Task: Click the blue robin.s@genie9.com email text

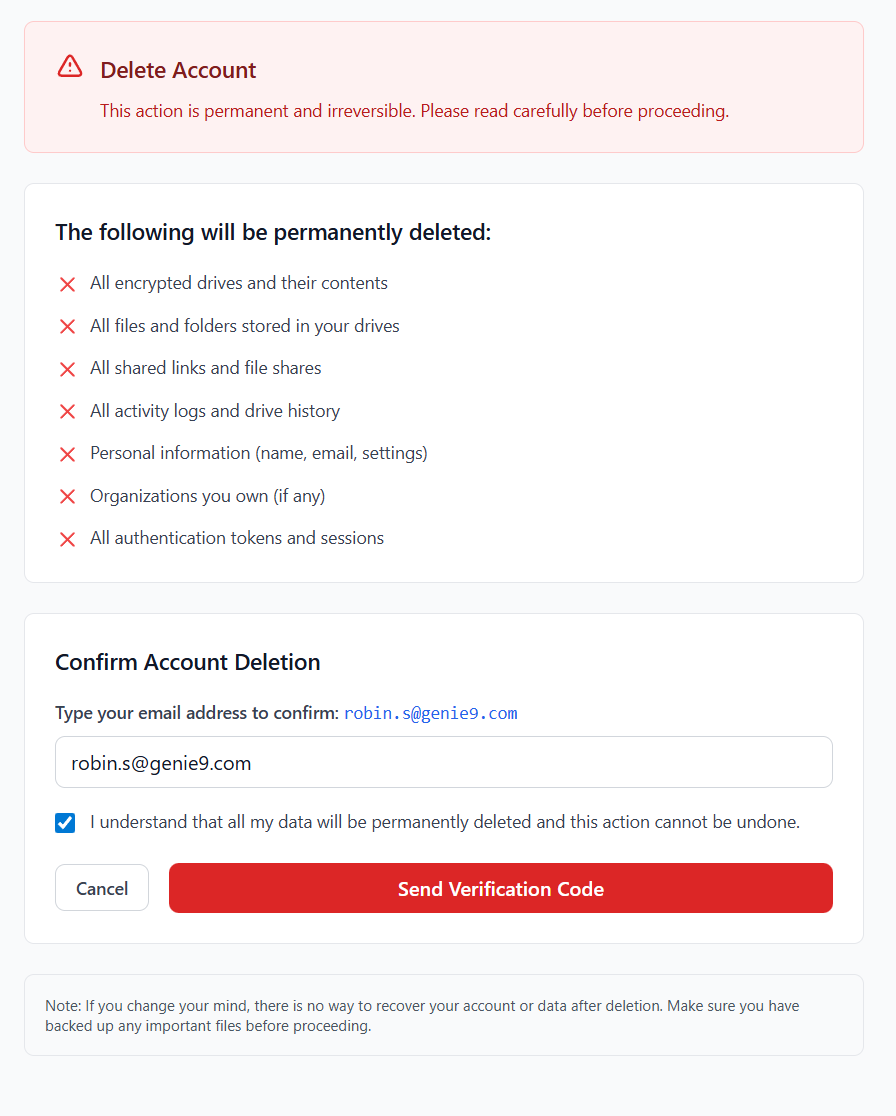Action: click(430, 713)
